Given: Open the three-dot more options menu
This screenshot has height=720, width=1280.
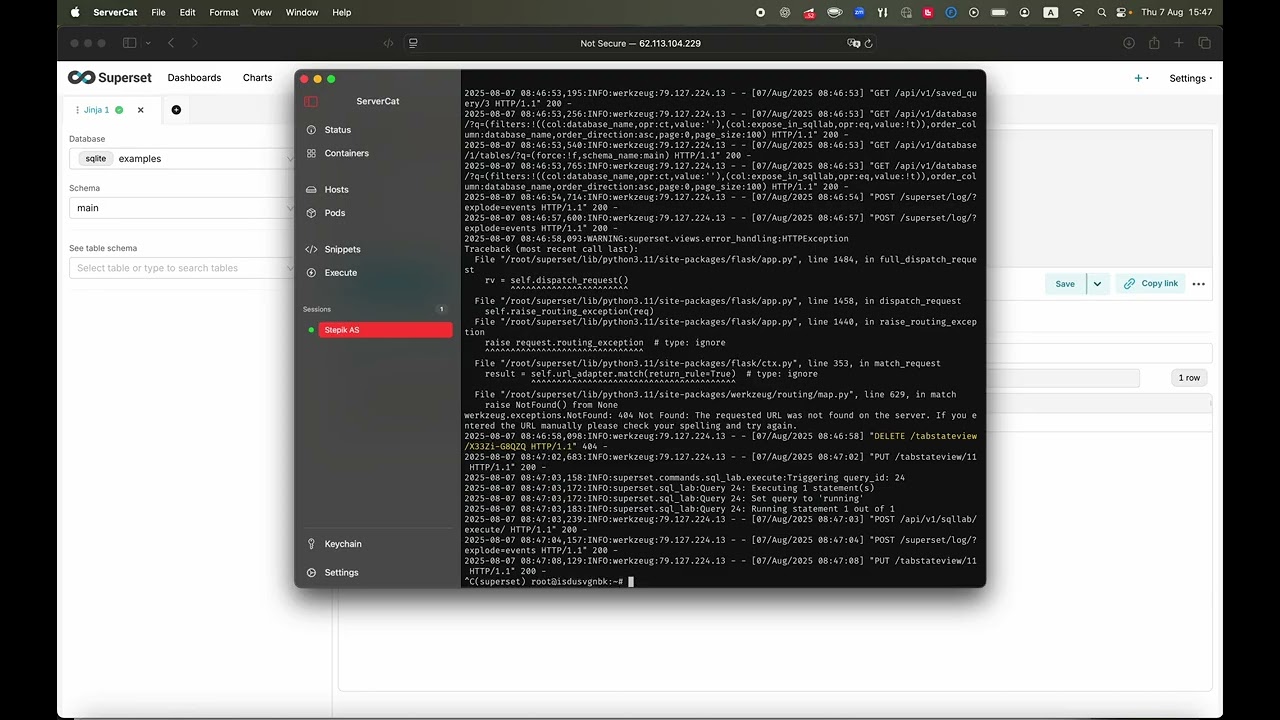Looking at the screenshot, I should tap(1199, 284).
